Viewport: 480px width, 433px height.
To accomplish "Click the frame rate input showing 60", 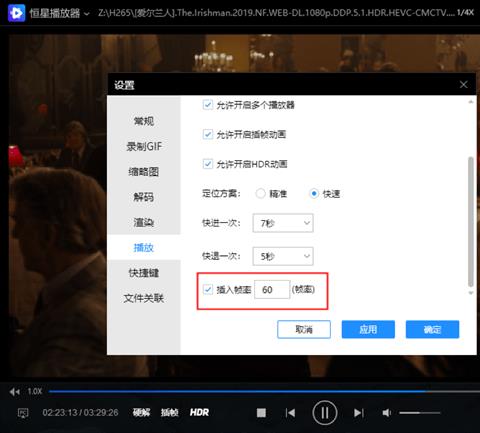I will tap(272, 290).
